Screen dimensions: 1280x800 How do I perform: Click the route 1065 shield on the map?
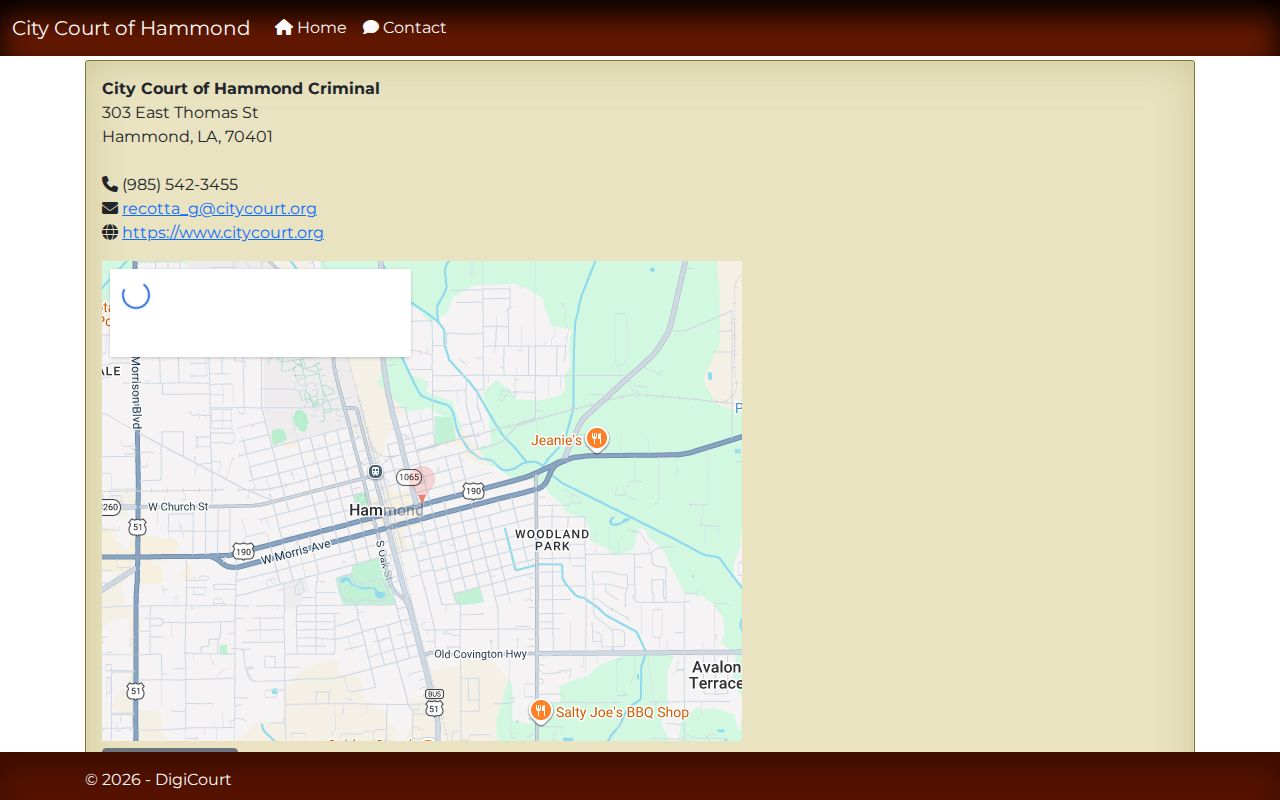pos(408,477)
